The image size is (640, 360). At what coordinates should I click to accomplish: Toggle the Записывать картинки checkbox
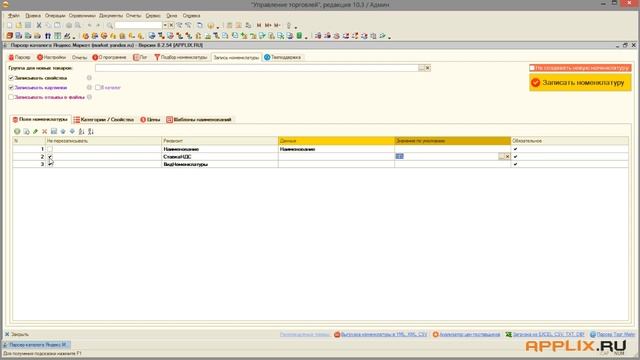click(x=11, y=88)
